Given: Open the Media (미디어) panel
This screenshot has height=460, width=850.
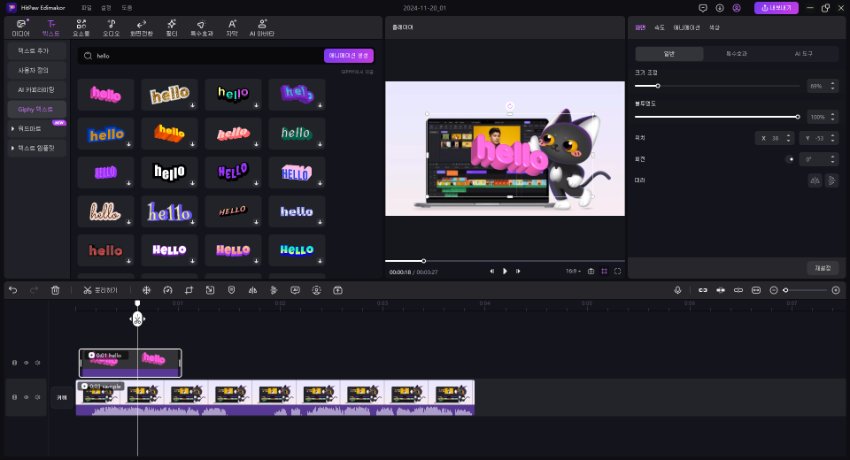Looking at the screenshot, I should pos(20,26).
